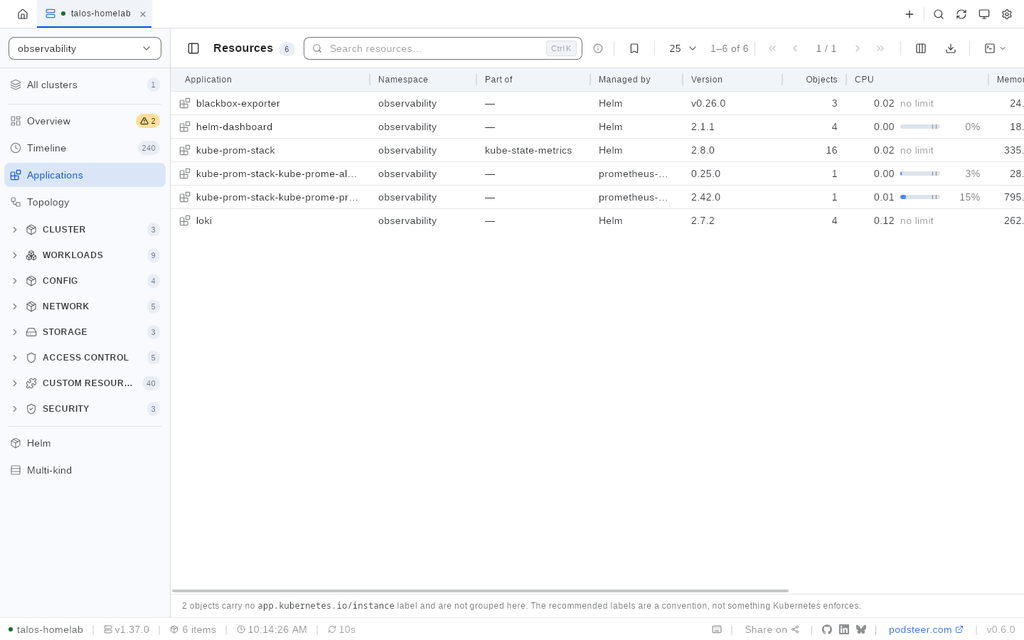1024x640 pixels.
Task: Focus the Search resources field
Action: coord(443,48)
